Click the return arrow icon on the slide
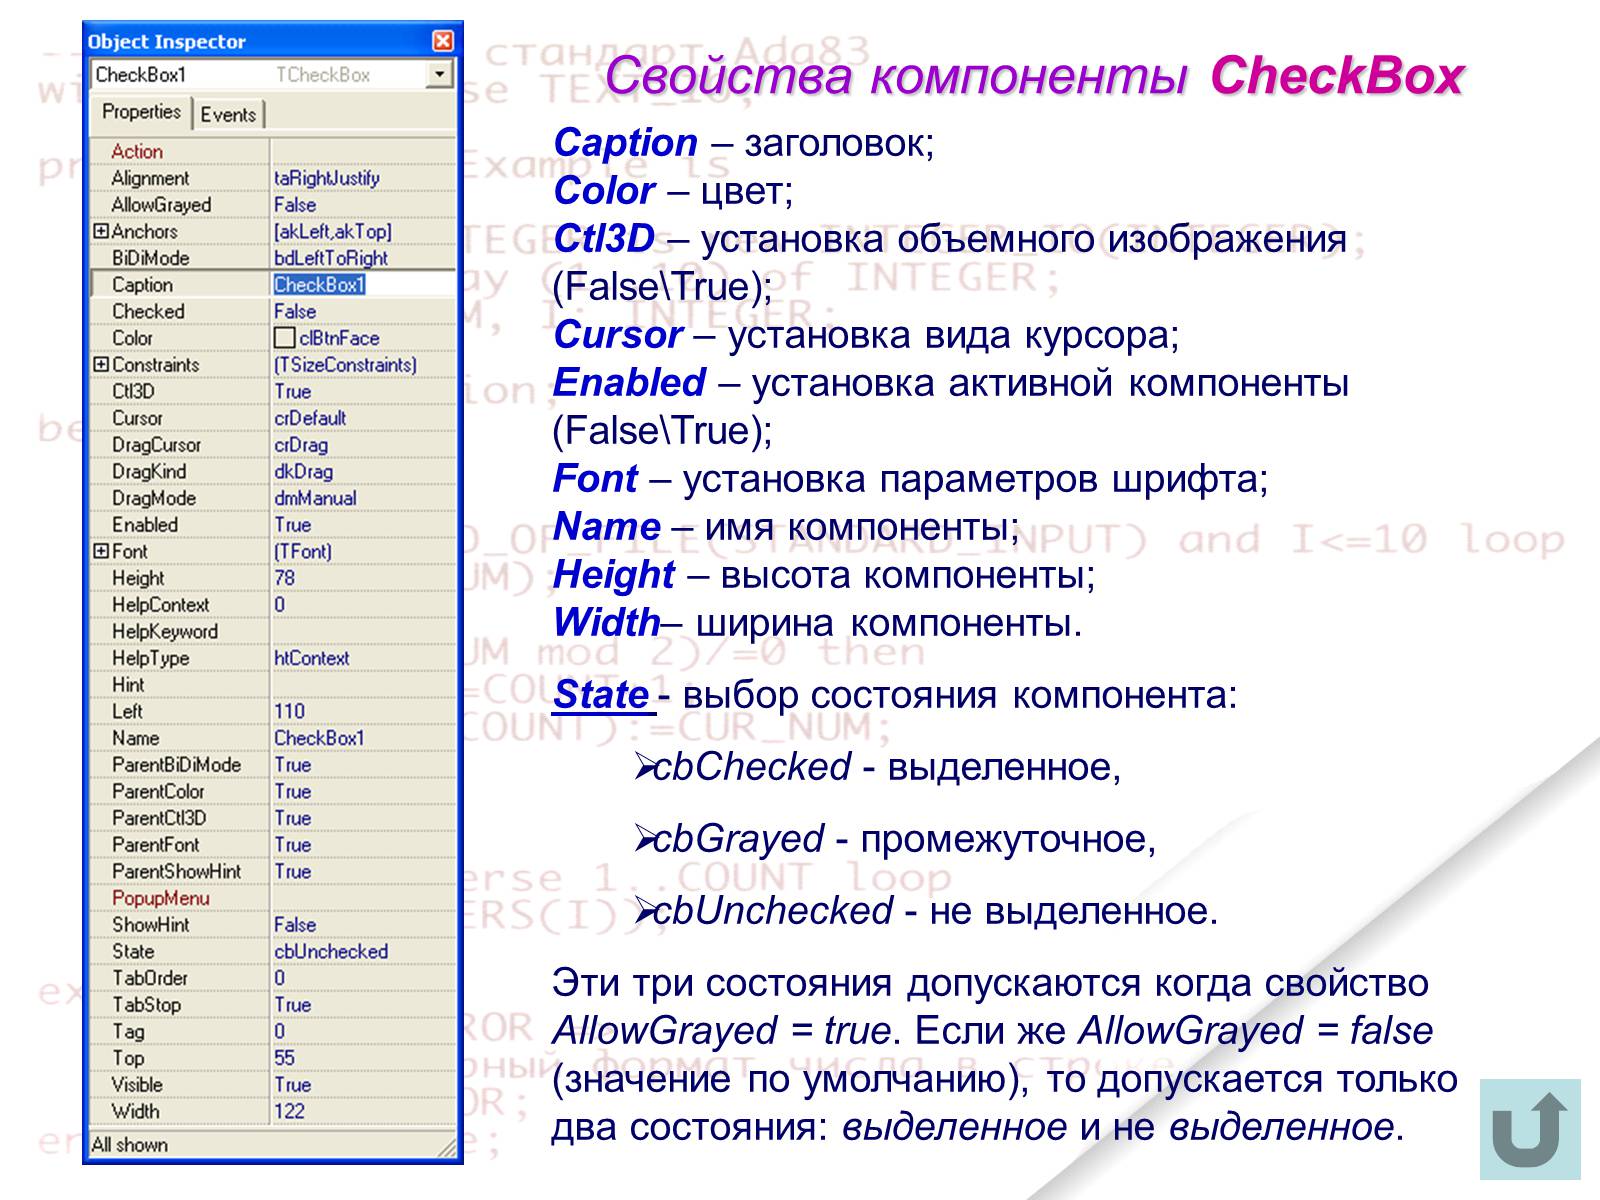The width and height of the screenshot is (1600, 1200). 1530,1129
